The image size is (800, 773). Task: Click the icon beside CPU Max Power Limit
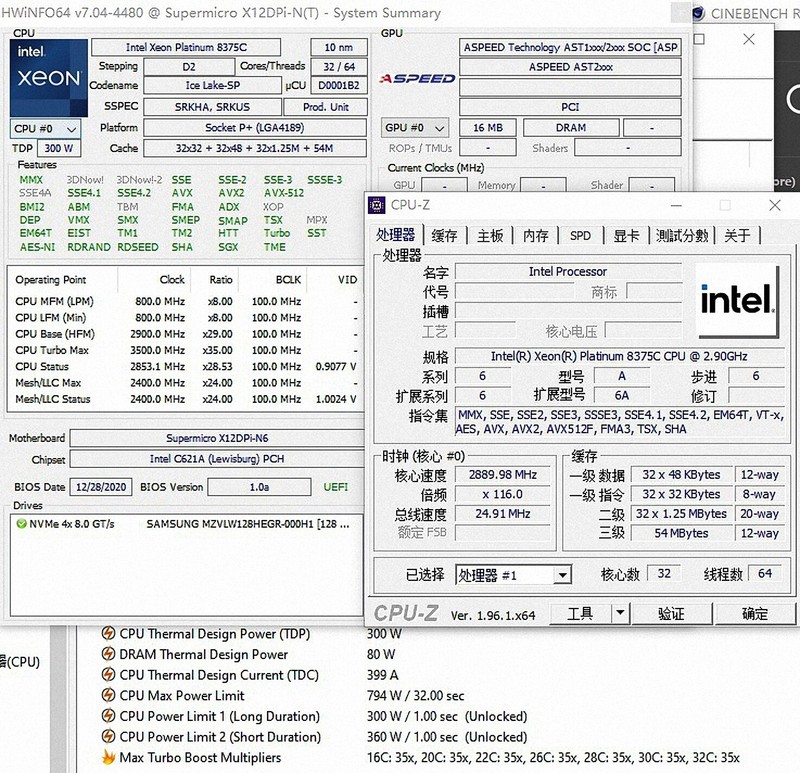click(108, 695)
